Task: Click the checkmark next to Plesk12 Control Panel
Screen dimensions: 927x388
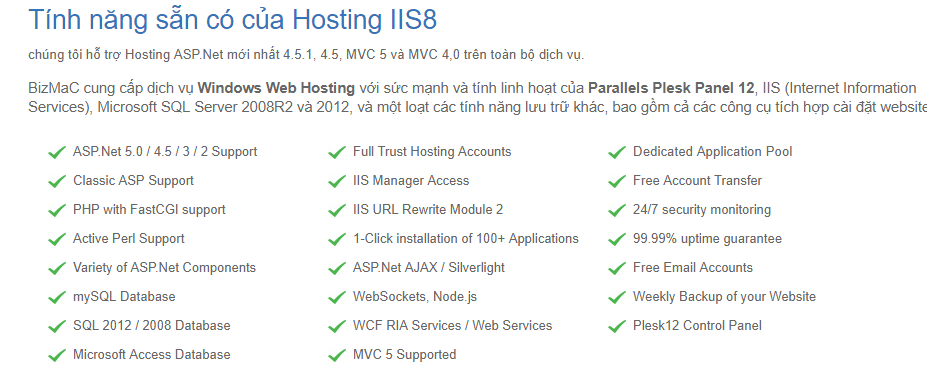Action: tap(617, 326)
